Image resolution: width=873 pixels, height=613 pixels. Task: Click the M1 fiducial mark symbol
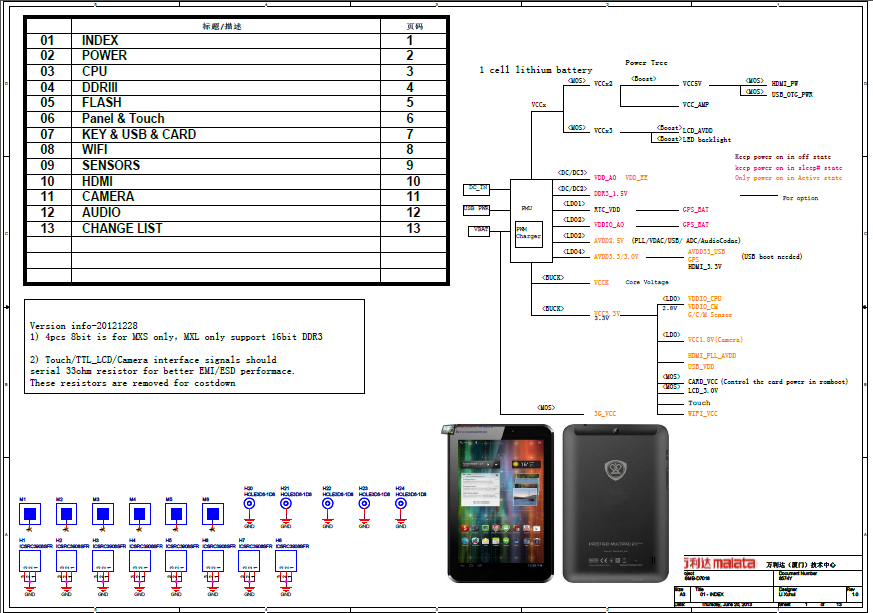(30, 514)
